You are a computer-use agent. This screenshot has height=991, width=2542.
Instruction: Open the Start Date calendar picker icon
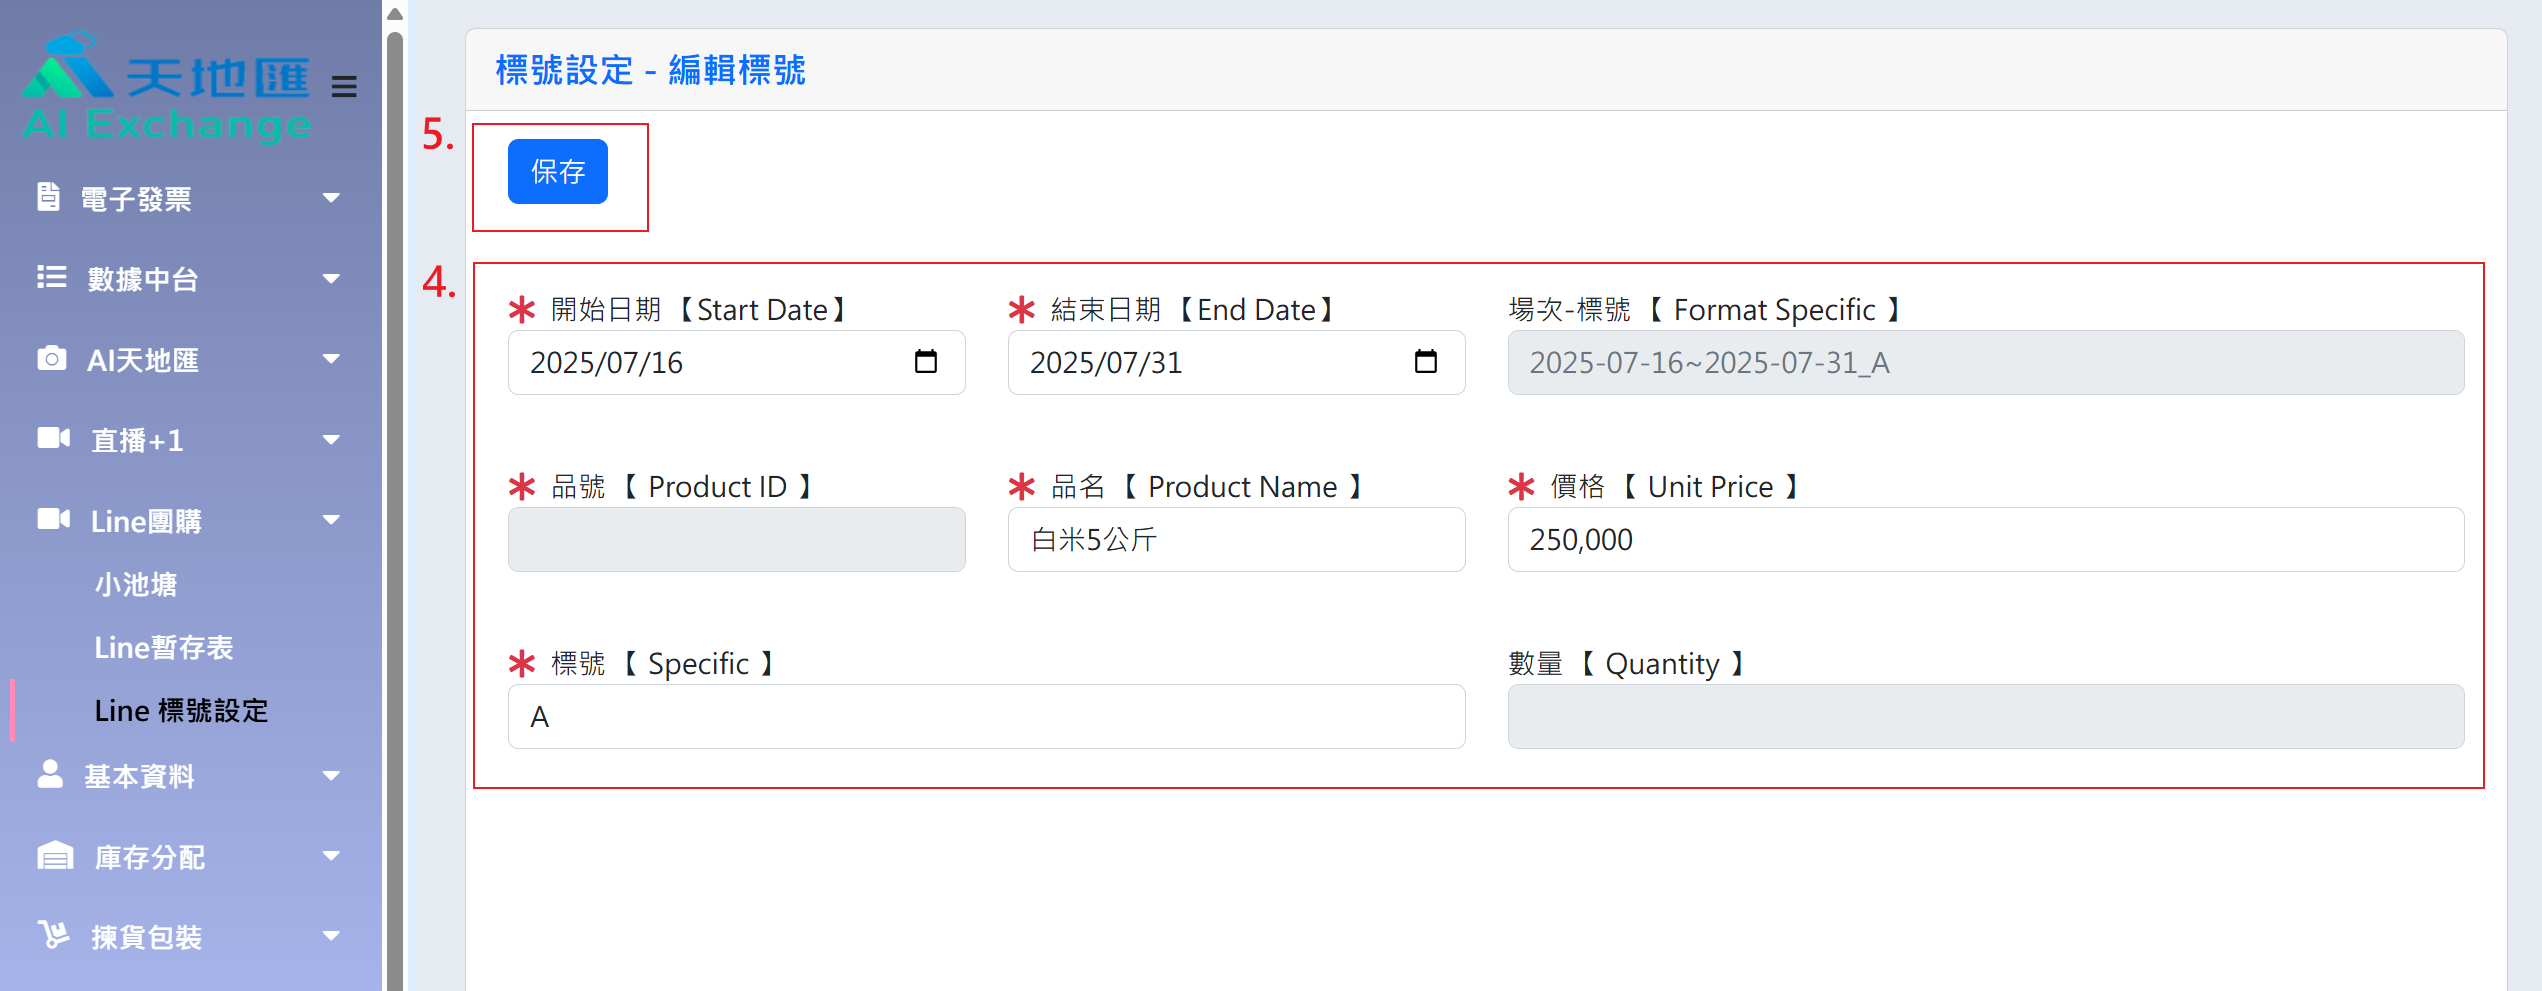(x=925, y=362)
